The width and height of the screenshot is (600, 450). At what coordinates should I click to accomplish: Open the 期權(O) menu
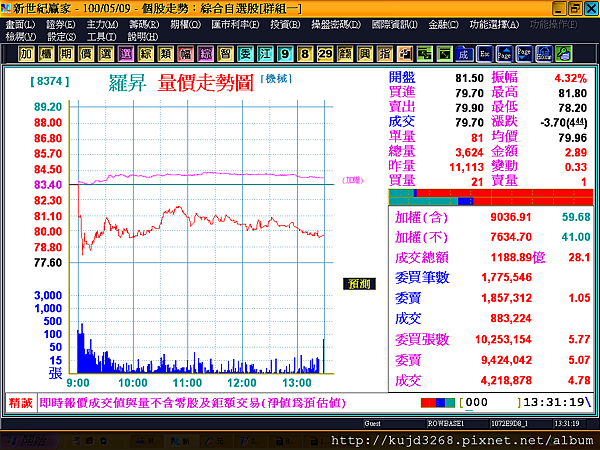pyautogui.click(x=185, y=24)
